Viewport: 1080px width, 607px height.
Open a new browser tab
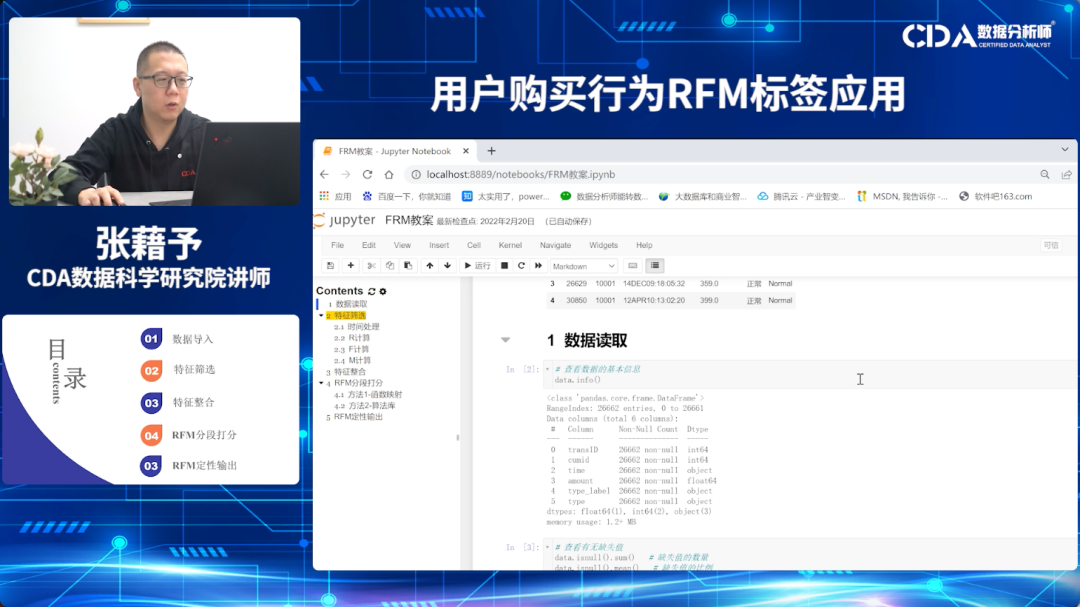pos(491,151)
